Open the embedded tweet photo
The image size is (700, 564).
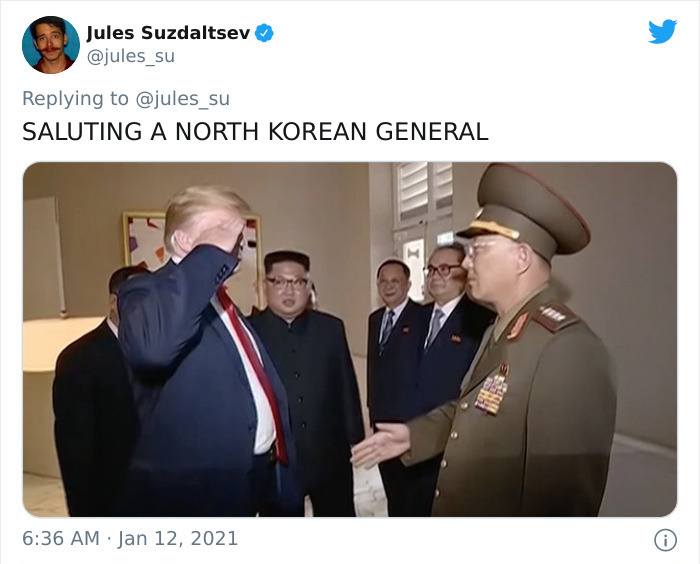coord(350,339)
